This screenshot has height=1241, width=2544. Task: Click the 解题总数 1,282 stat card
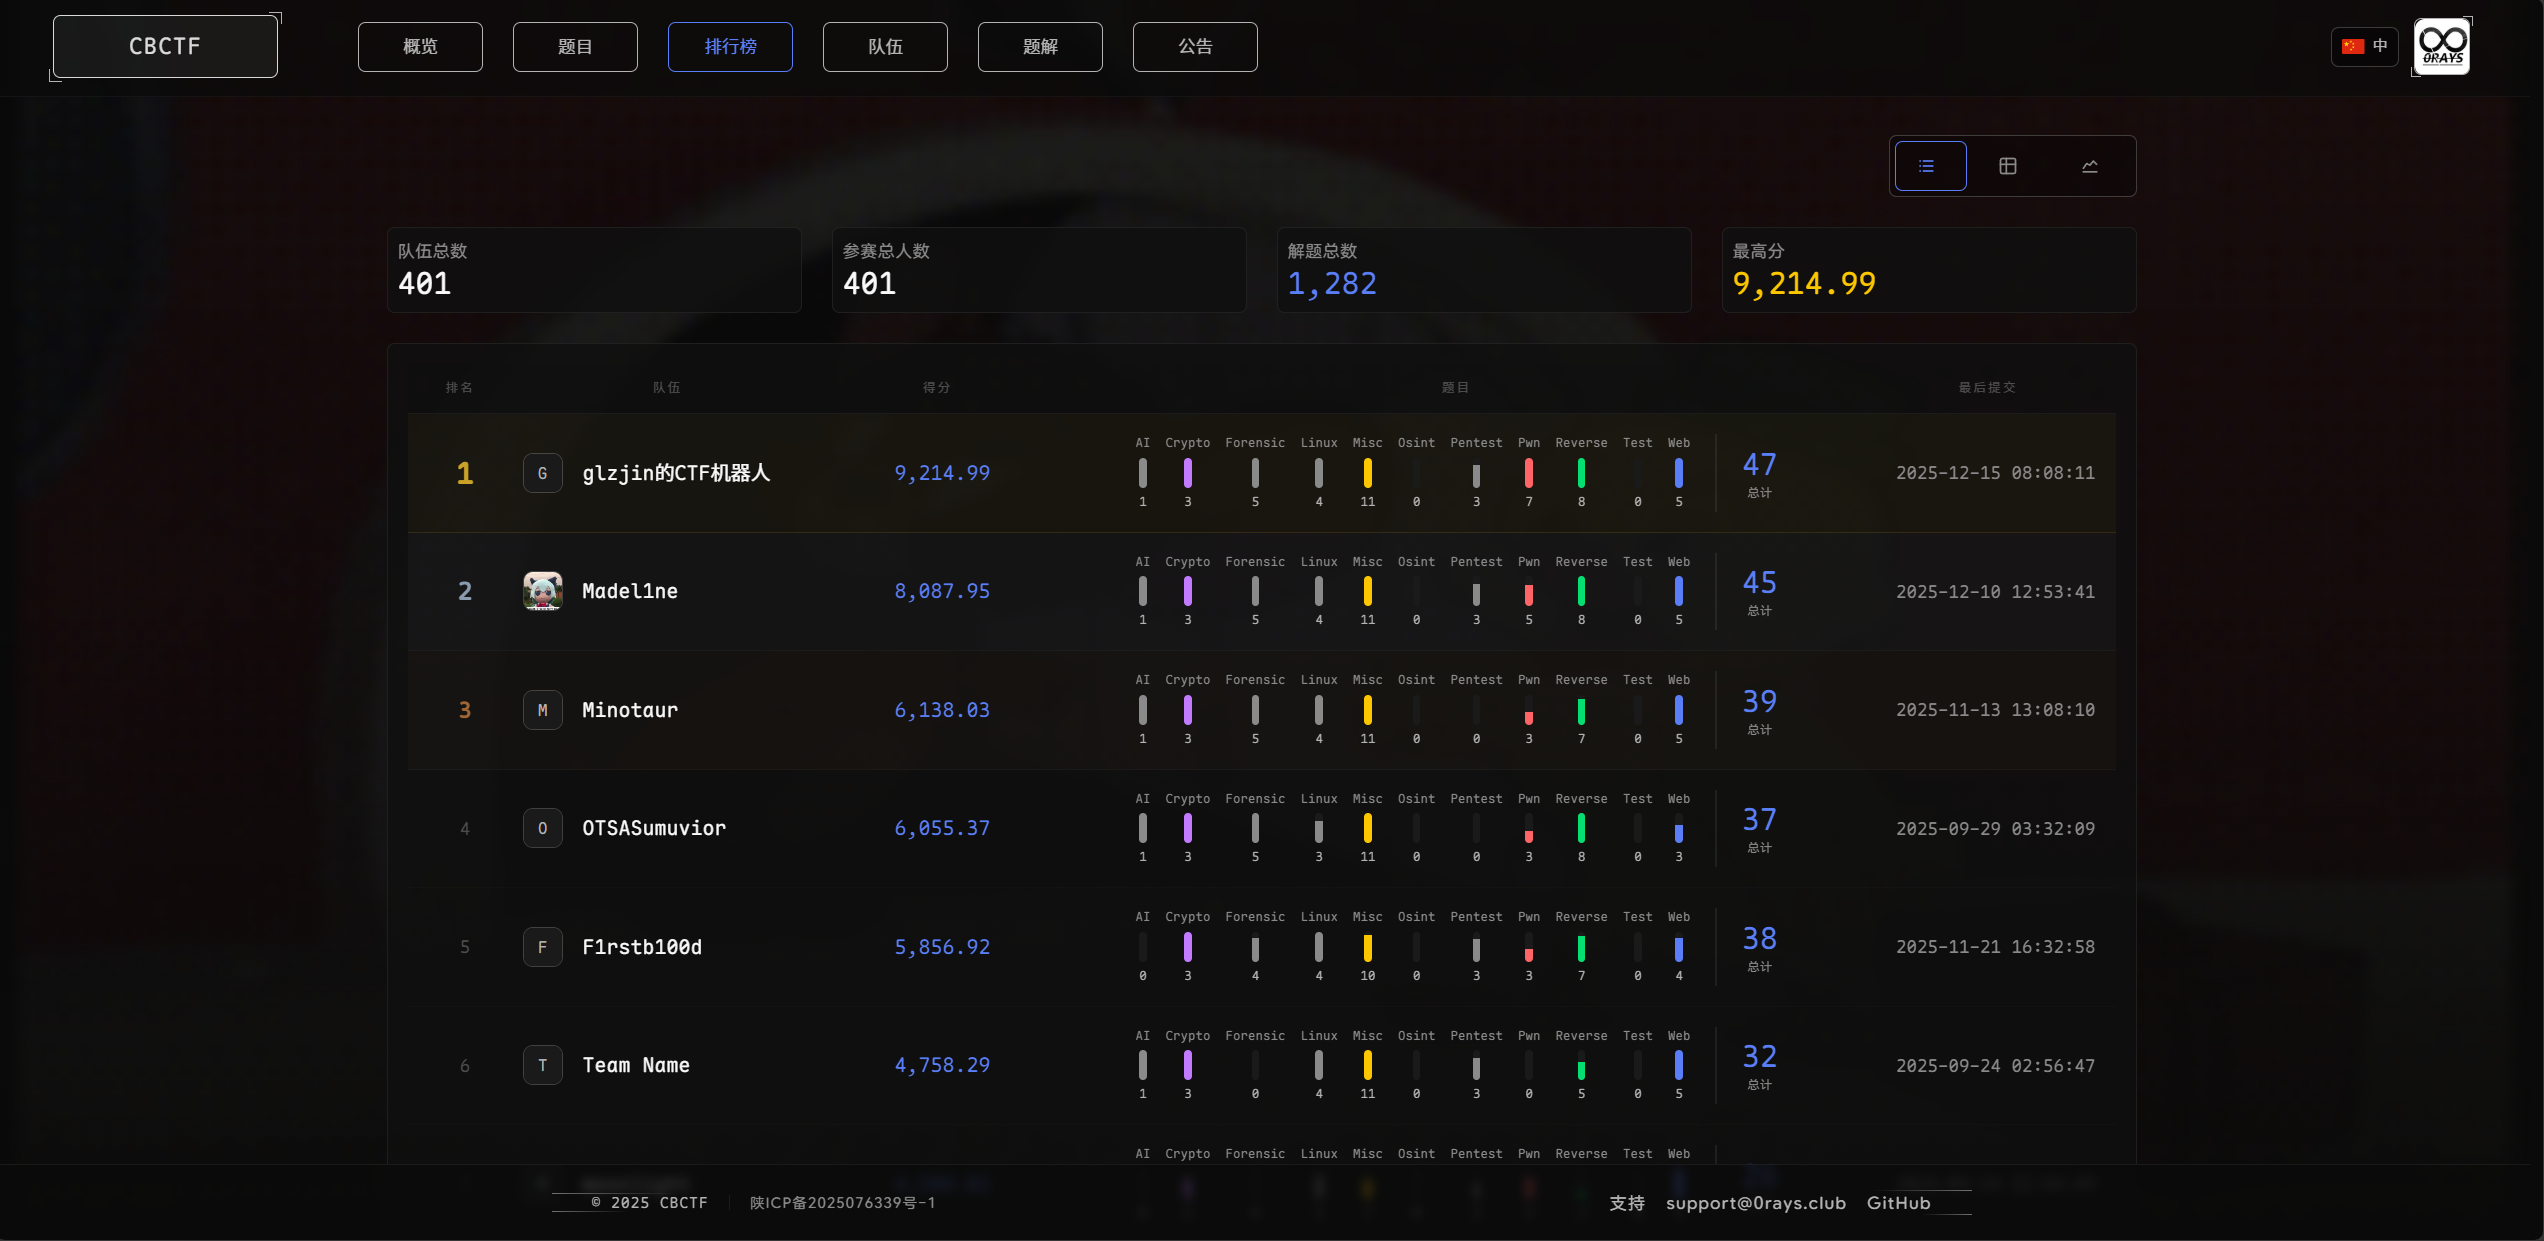[x=1484, y=270]
